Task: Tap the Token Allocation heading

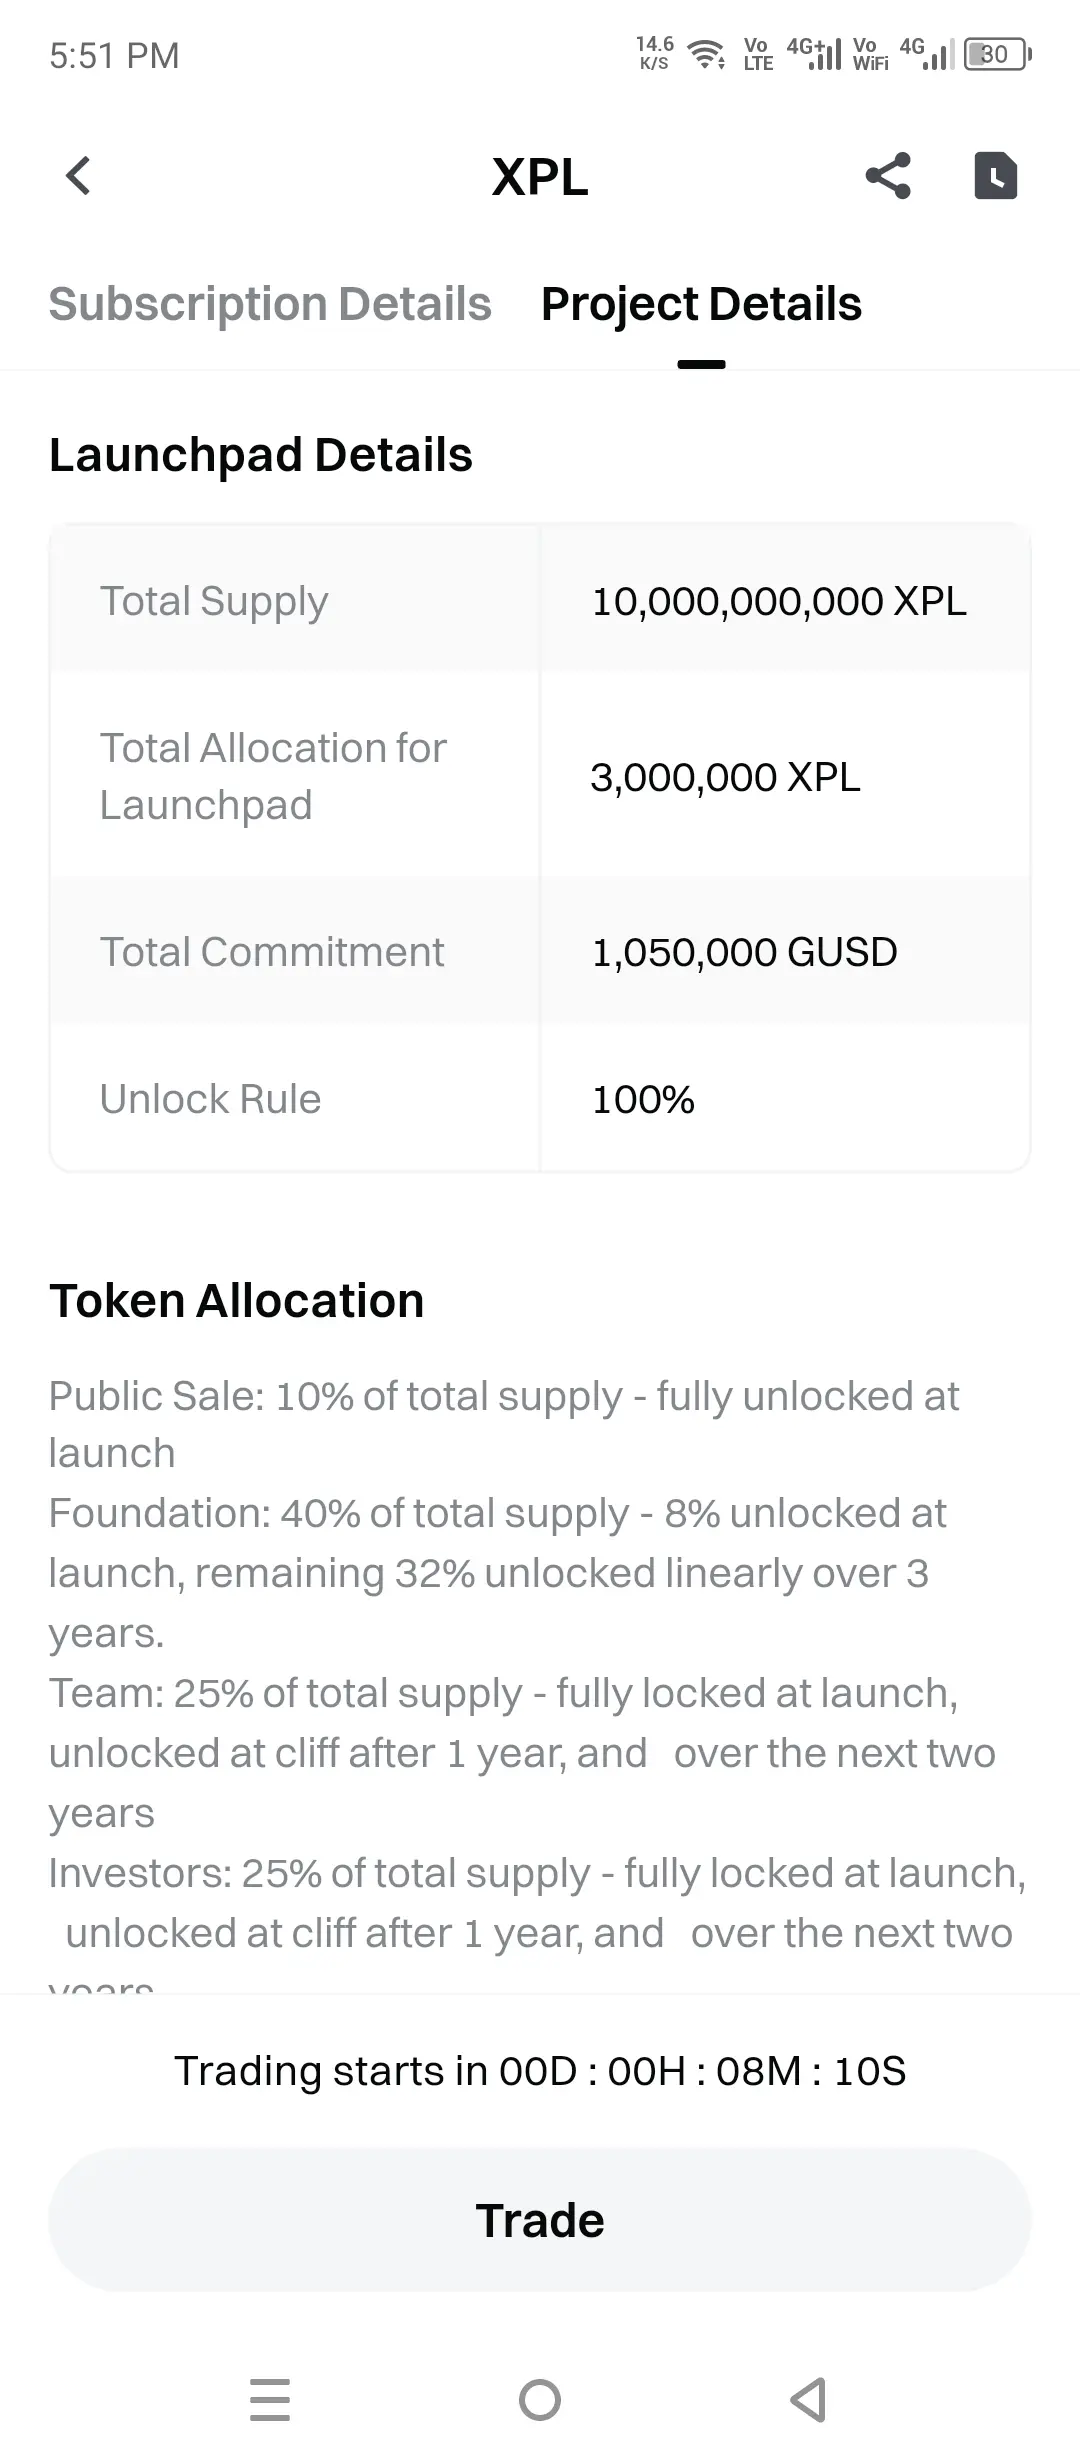Action: point(237,1301)
